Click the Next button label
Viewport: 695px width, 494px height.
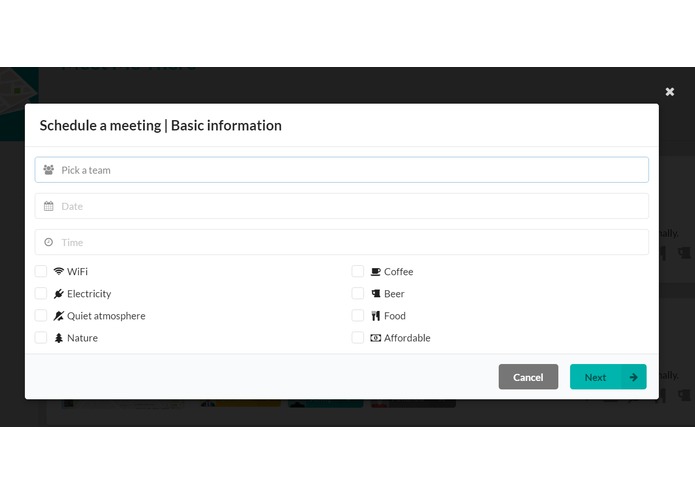point(595,377)
